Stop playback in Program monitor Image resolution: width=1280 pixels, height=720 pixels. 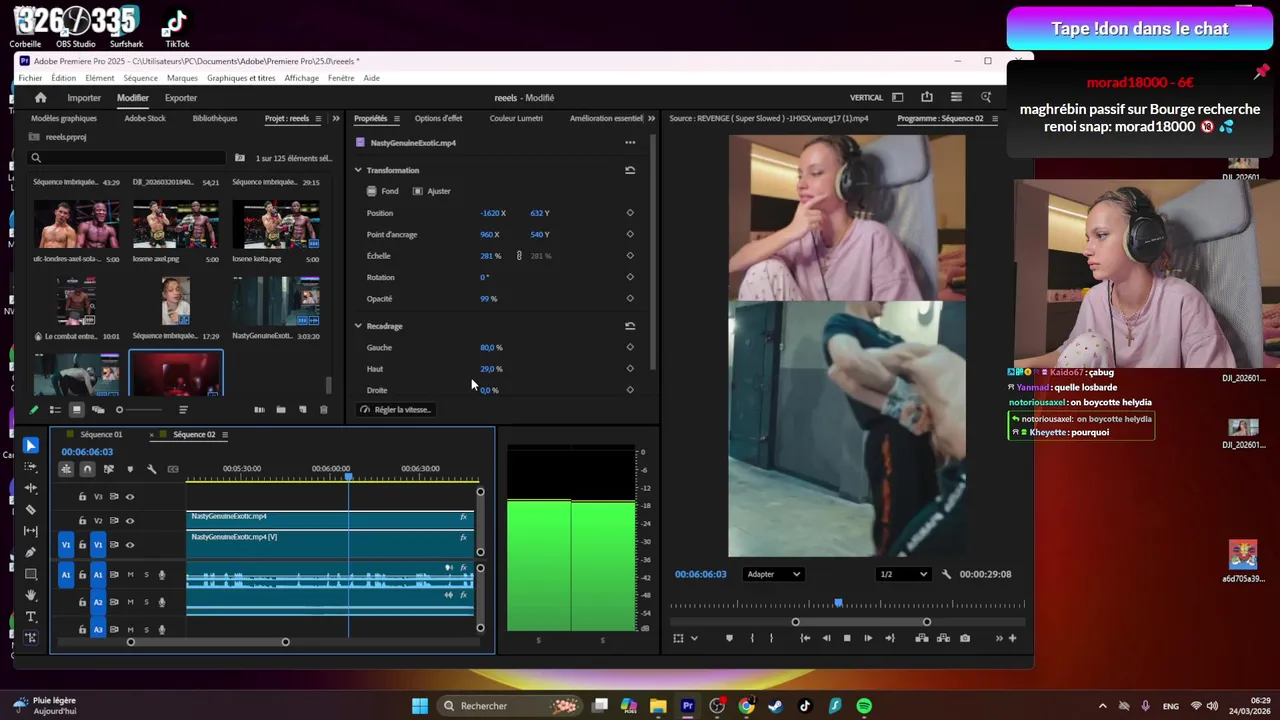click(x=847, y=638)
